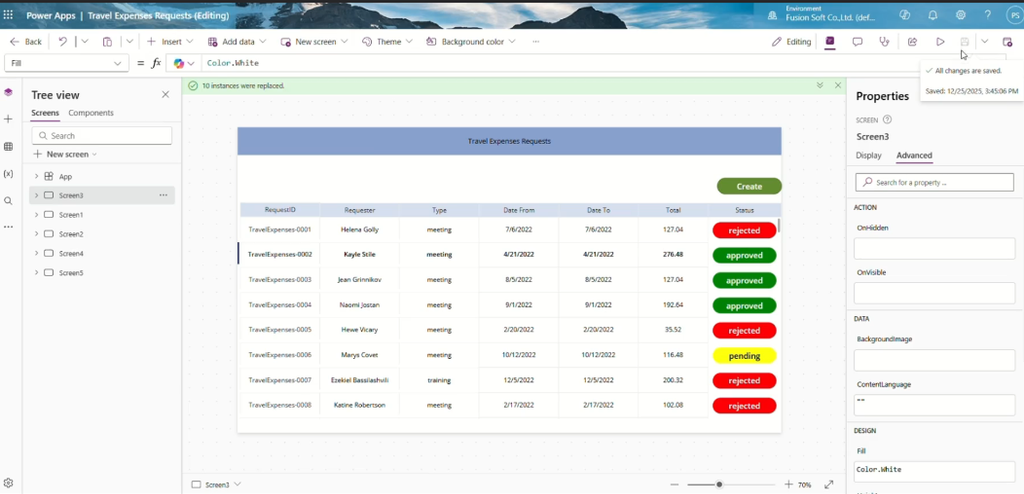Expand the Paste dropdown arrow

[130, 41]
